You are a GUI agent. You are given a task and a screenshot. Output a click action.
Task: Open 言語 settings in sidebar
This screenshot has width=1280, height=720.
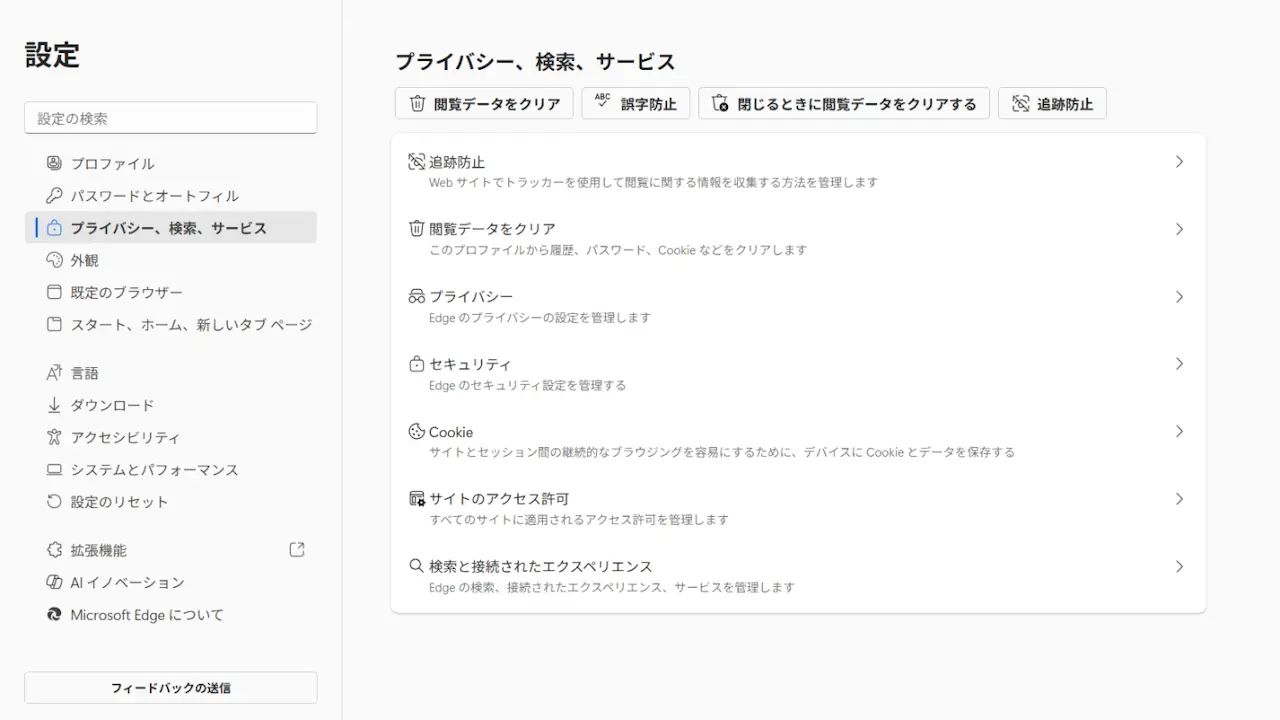click(84, 373)
